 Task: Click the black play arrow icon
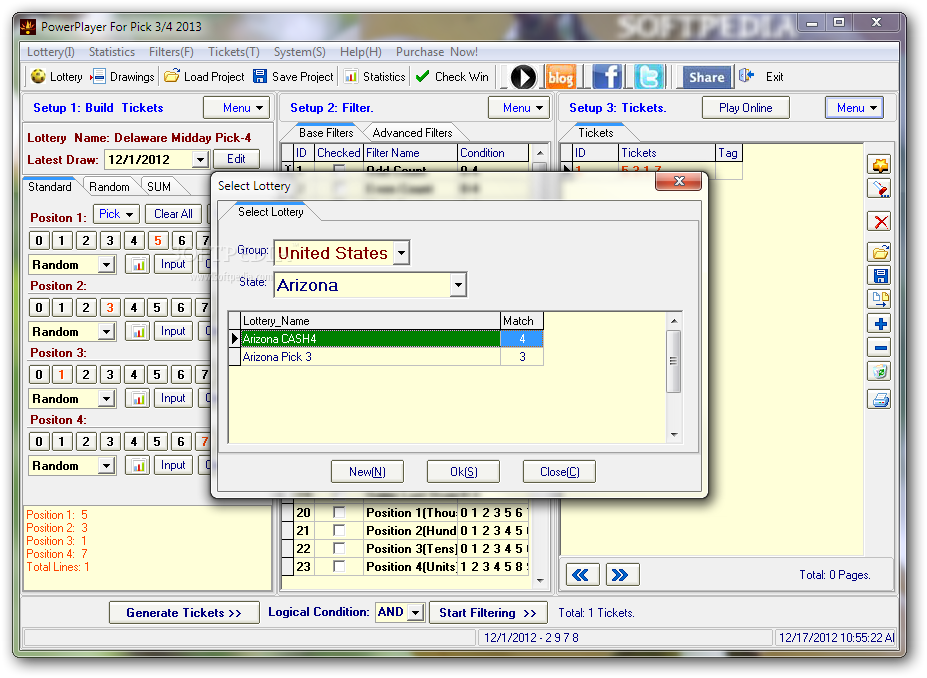pyautogui.click(x=523, y=77)
